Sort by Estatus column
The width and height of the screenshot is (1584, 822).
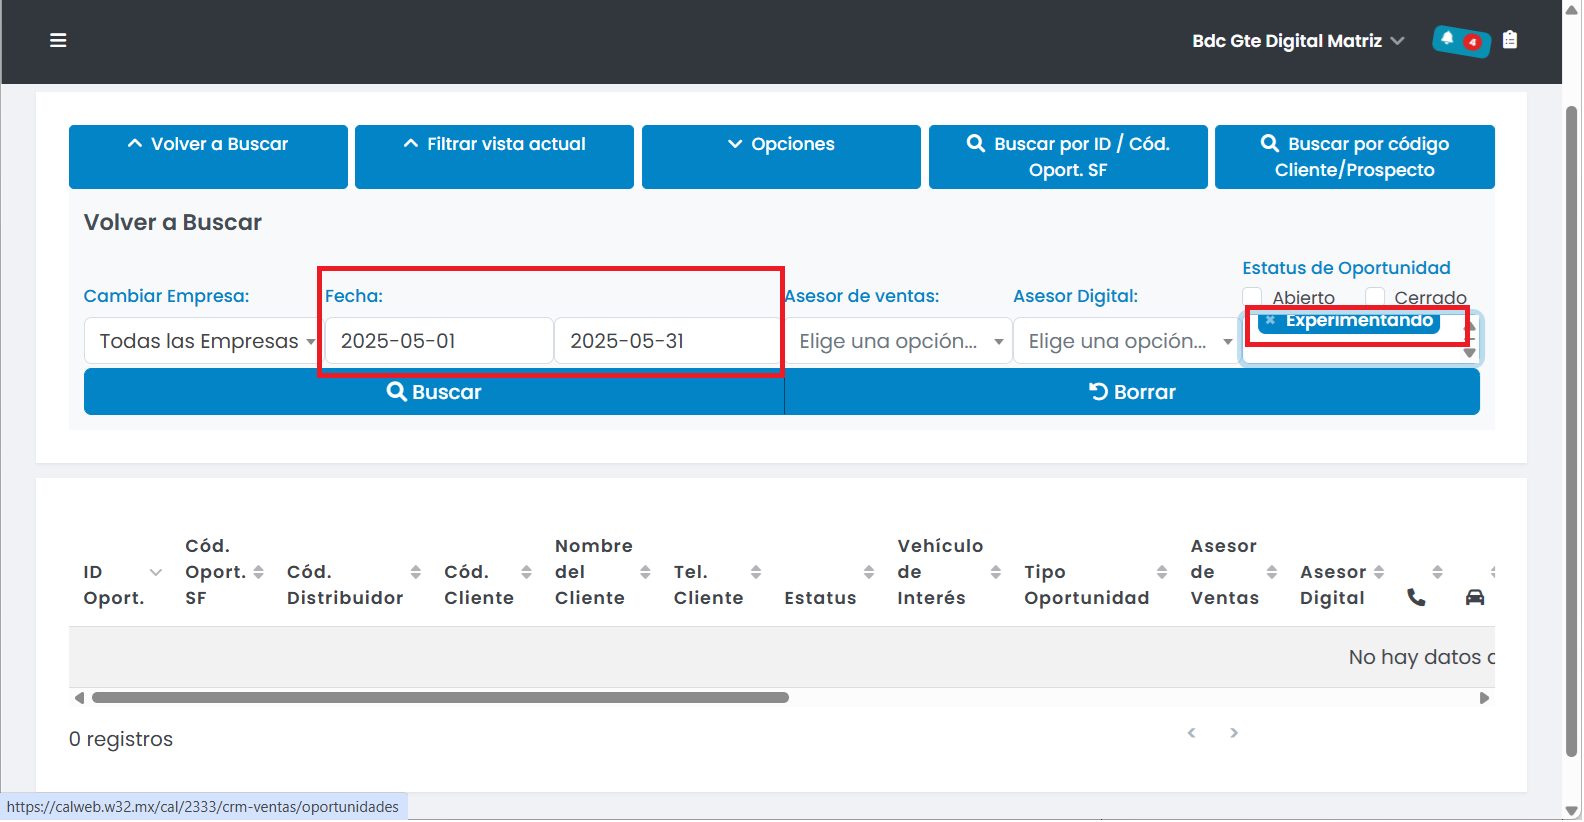(x=869, y=572)
